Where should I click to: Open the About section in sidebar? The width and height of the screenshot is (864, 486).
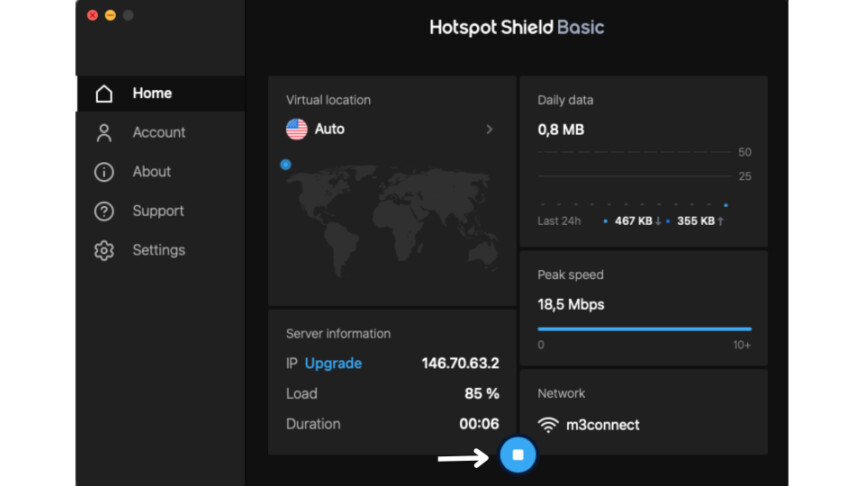coord(160,171)
